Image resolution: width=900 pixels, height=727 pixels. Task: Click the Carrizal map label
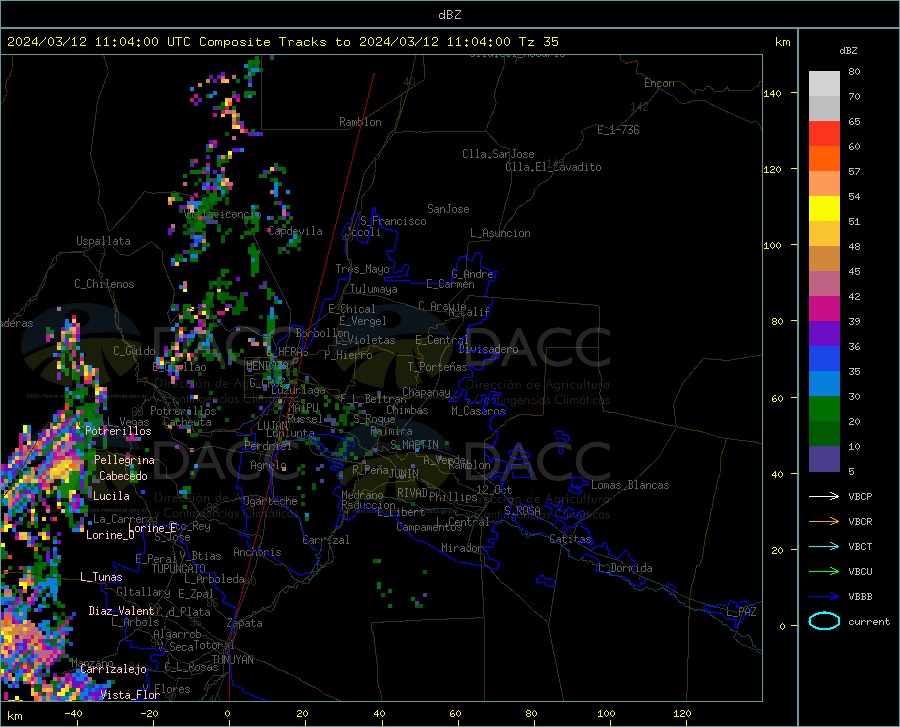click(x=326, y=540)
